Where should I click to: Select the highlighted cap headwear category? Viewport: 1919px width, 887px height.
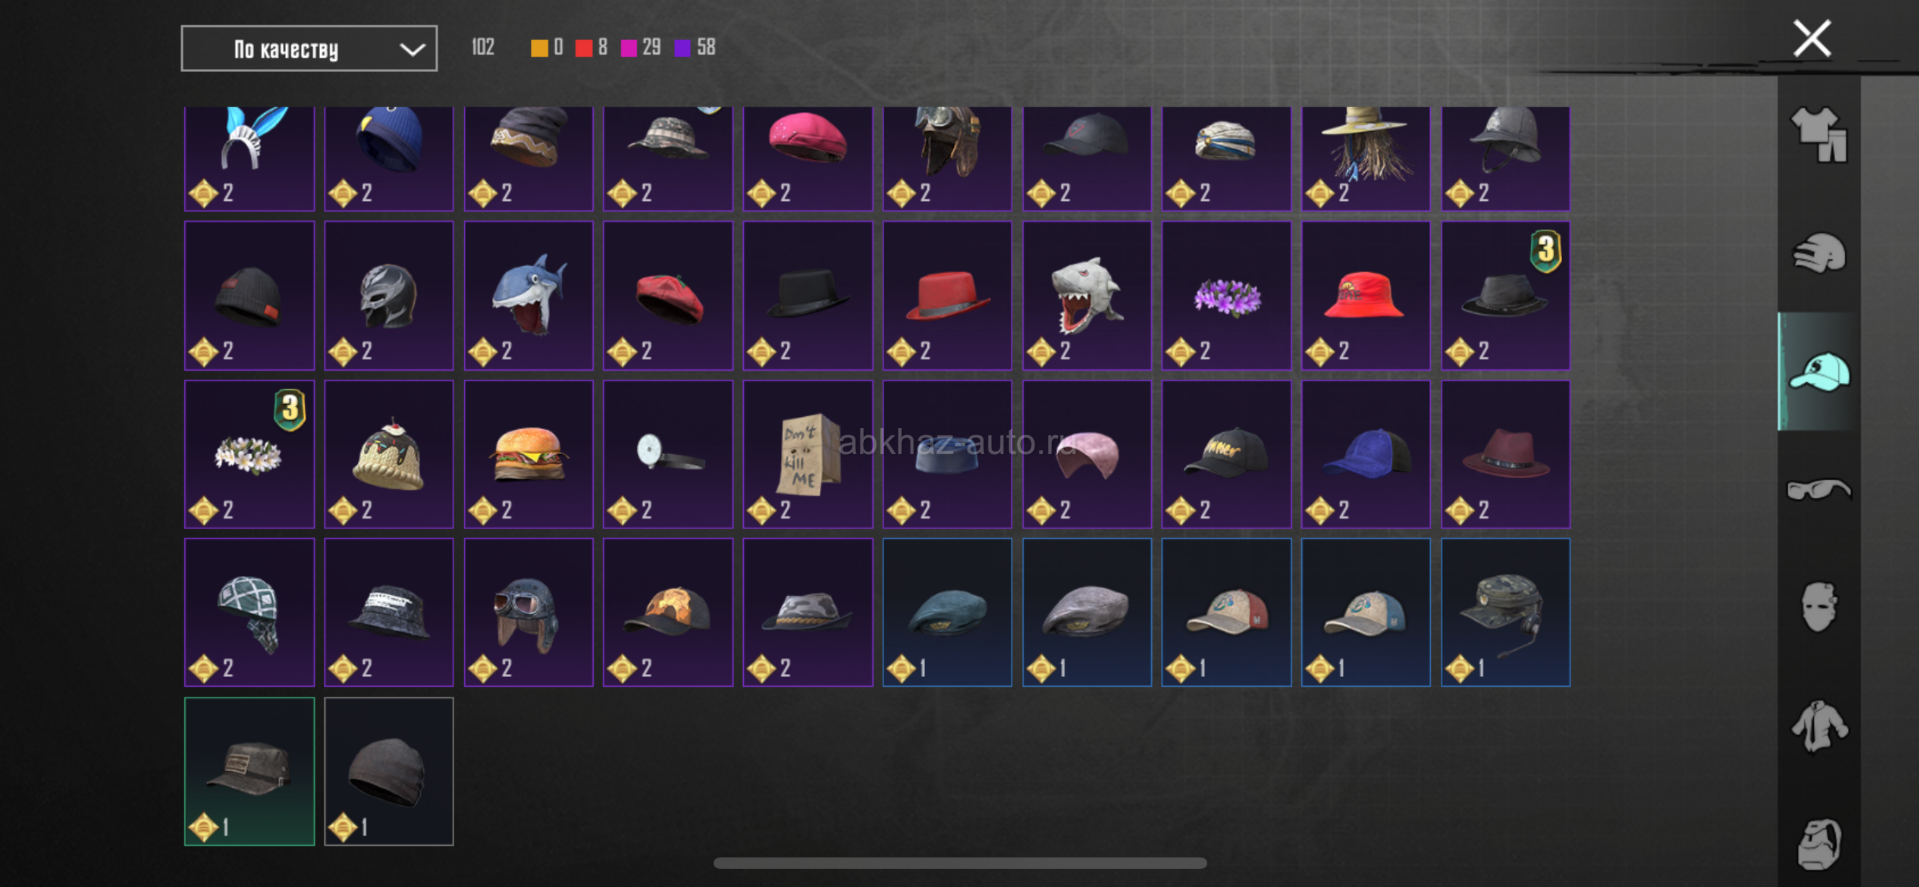[1819, 371]
